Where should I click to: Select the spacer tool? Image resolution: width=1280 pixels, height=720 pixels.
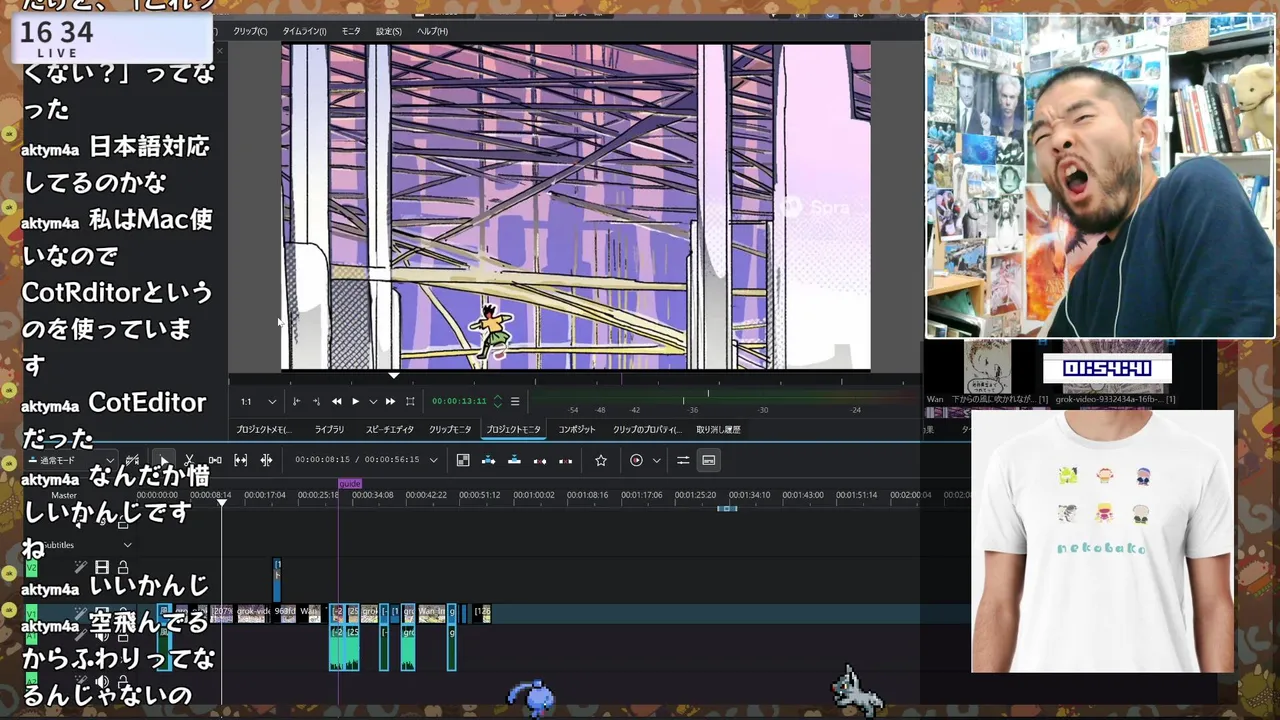point(215,460)
